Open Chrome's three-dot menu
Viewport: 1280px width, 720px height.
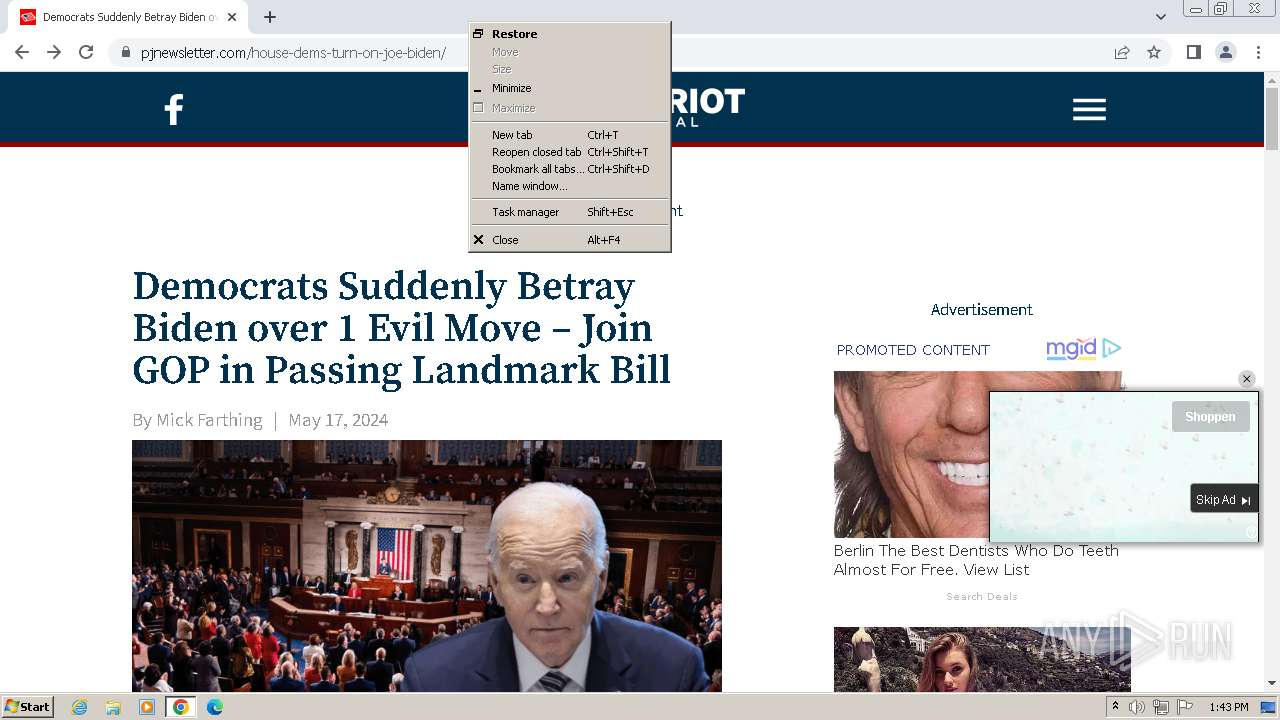[x=1259, y=52]
